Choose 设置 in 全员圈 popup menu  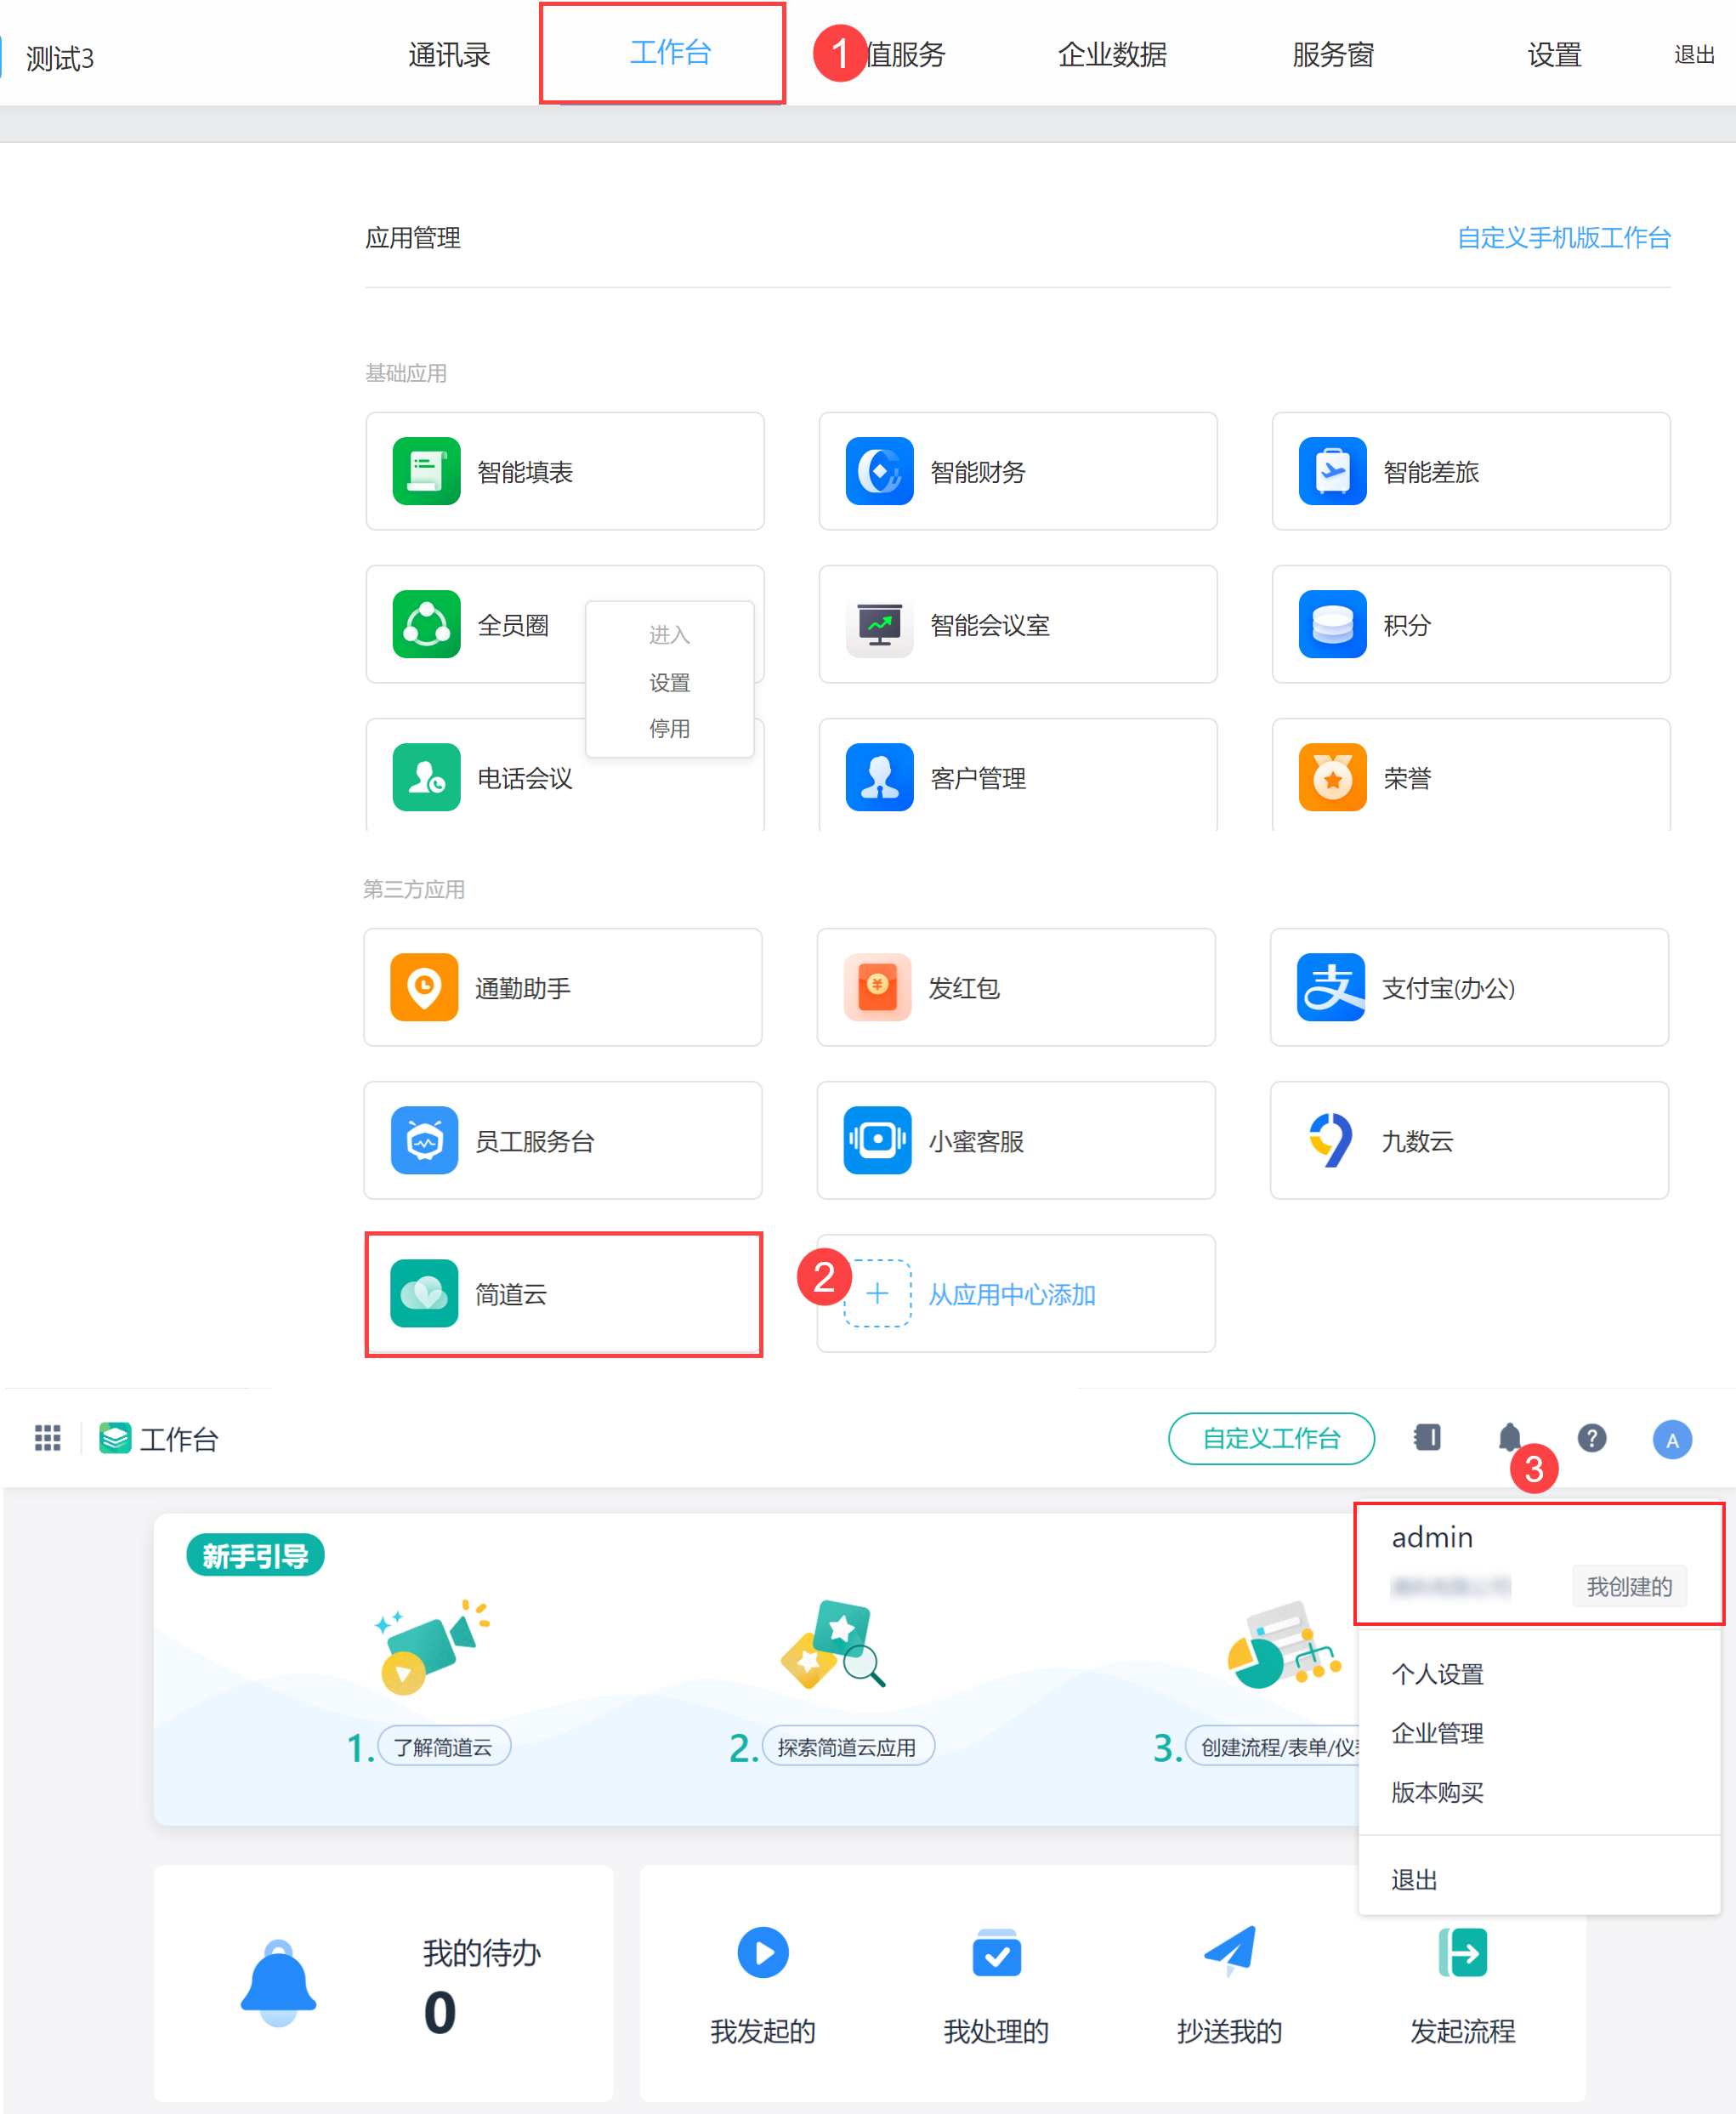[x=669, y=683]
